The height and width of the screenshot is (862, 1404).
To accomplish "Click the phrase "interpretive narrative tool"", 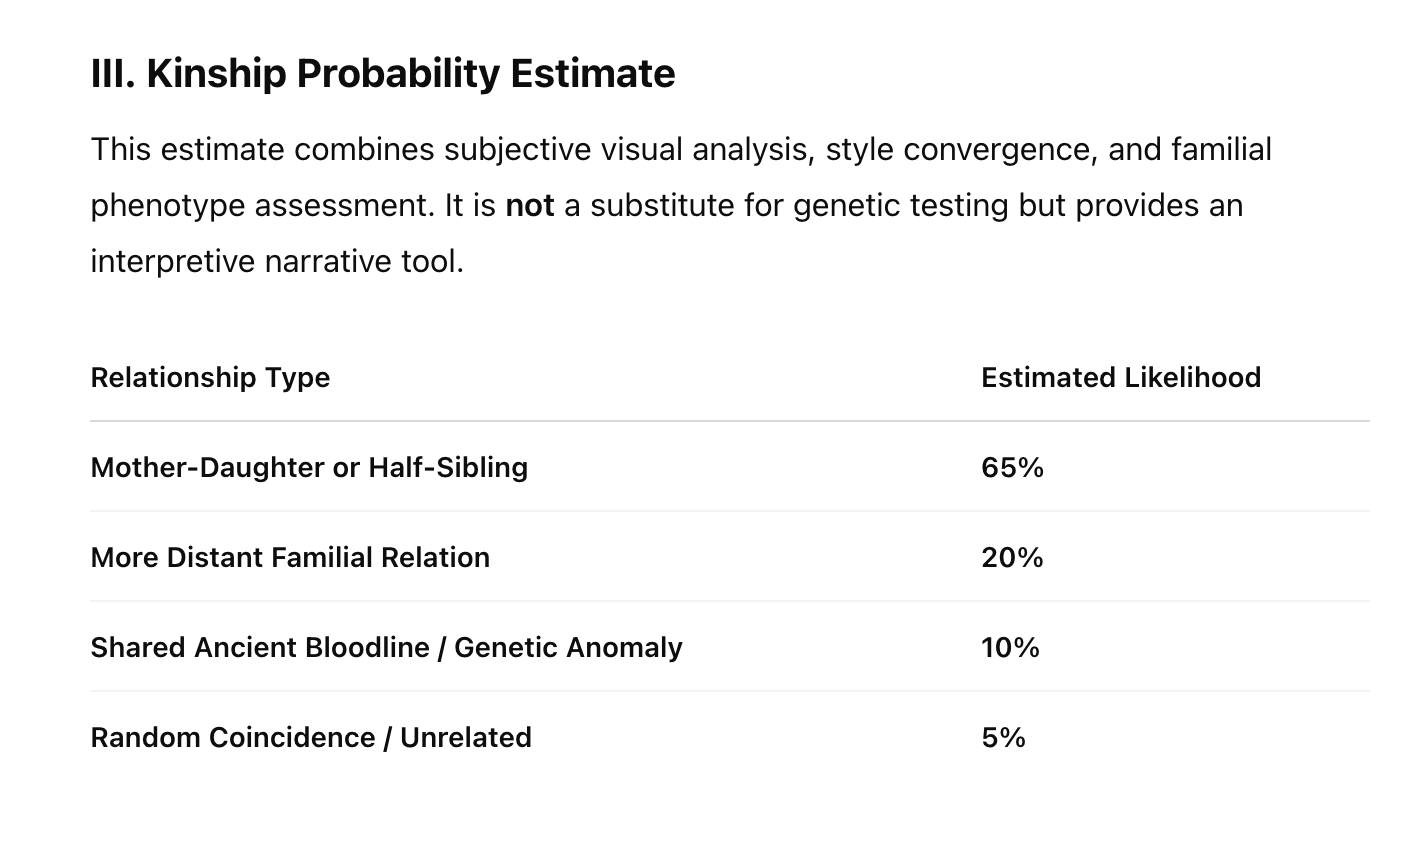I will point(275,262).
